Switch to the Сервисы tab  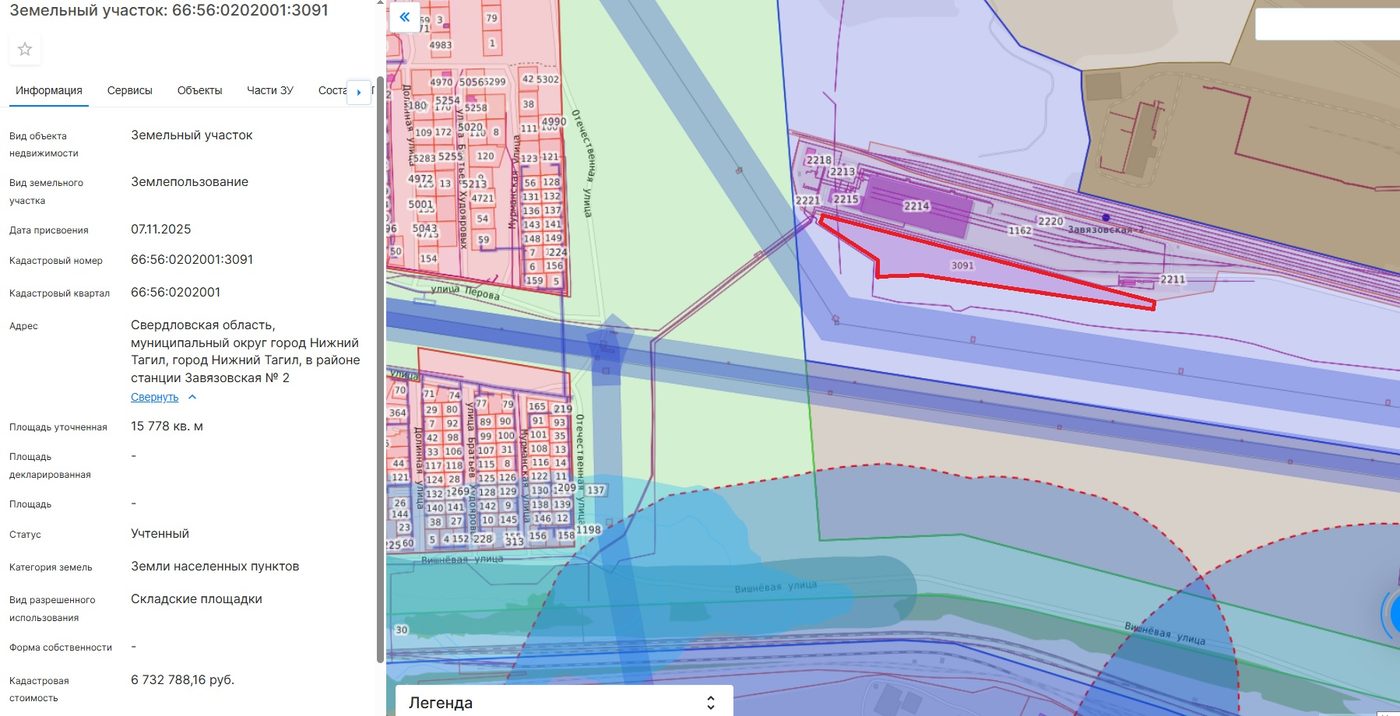point(130,90)
